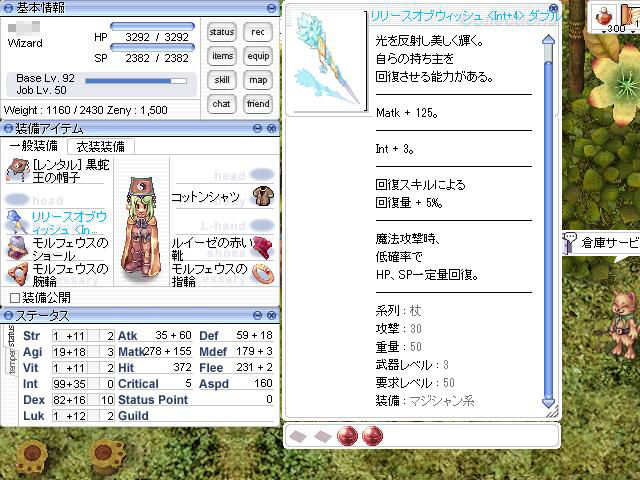Screen dimensions: 640x480
Task: Select the コットンシャツ armor icon
Action: coord(263,196)
